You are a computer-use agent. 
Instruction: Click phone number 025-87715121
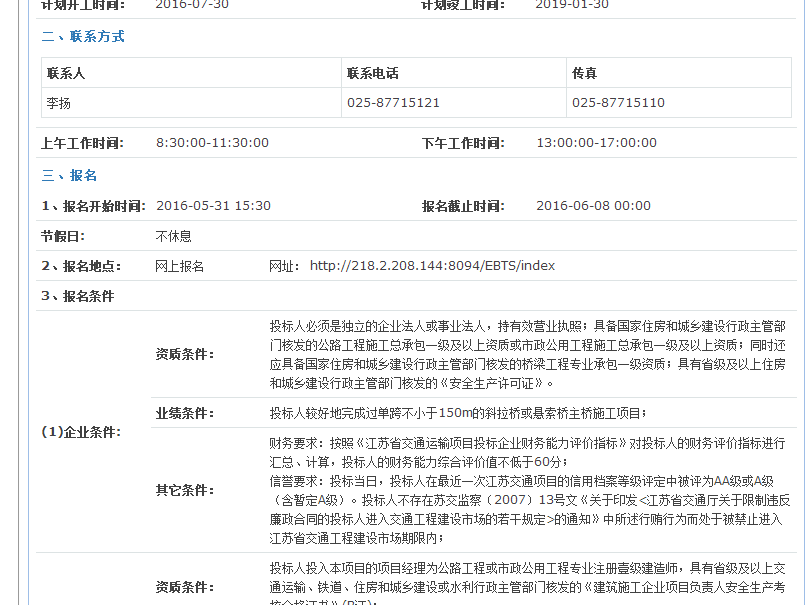pyautogui.click(x=393, y=103)
